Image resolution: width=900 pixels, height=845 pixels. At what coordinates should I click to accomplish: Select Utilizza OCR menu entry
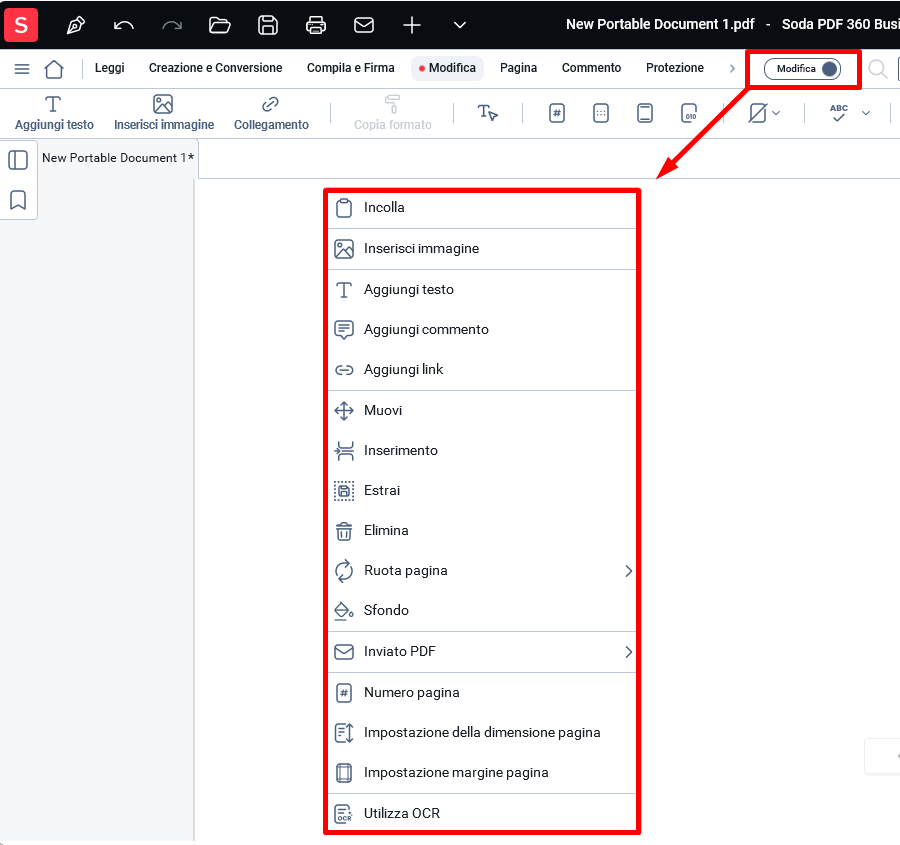pyautogui.click(x=482, y=813)
